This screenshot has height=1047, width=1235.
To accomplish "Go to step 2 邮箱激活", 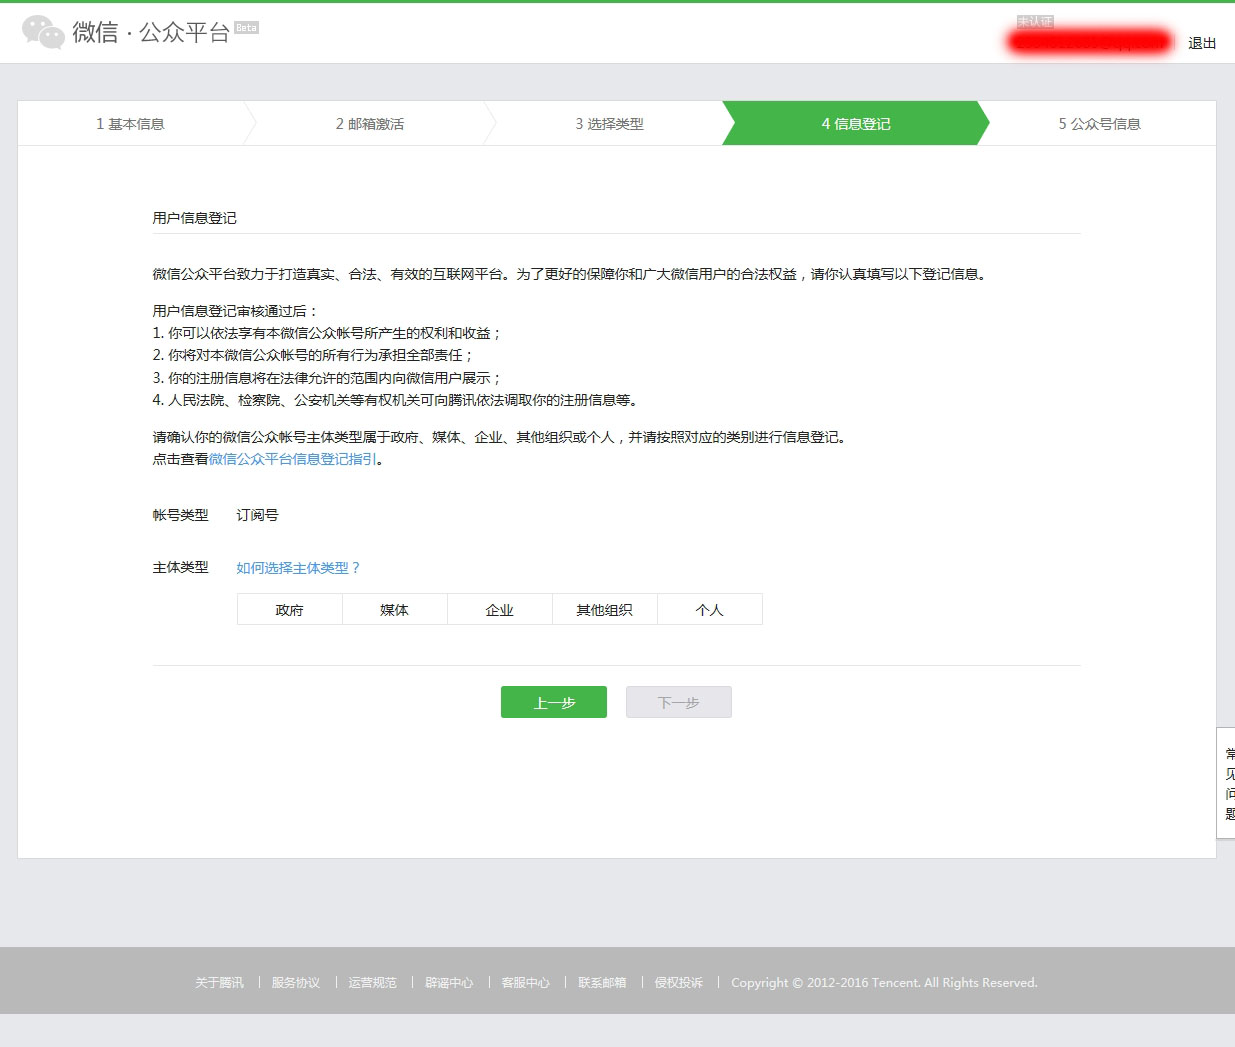I will [370, 124].
